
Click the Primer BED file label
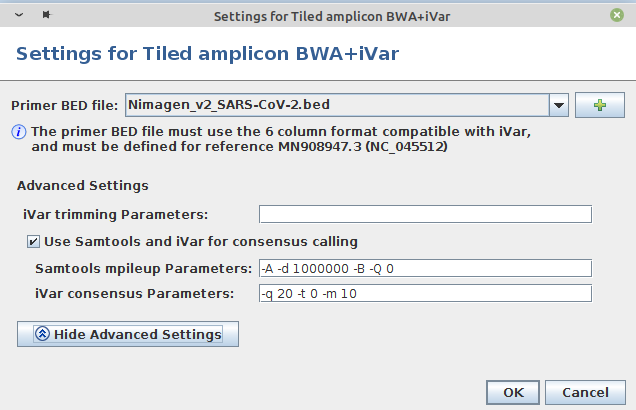[x=65, y=105]
